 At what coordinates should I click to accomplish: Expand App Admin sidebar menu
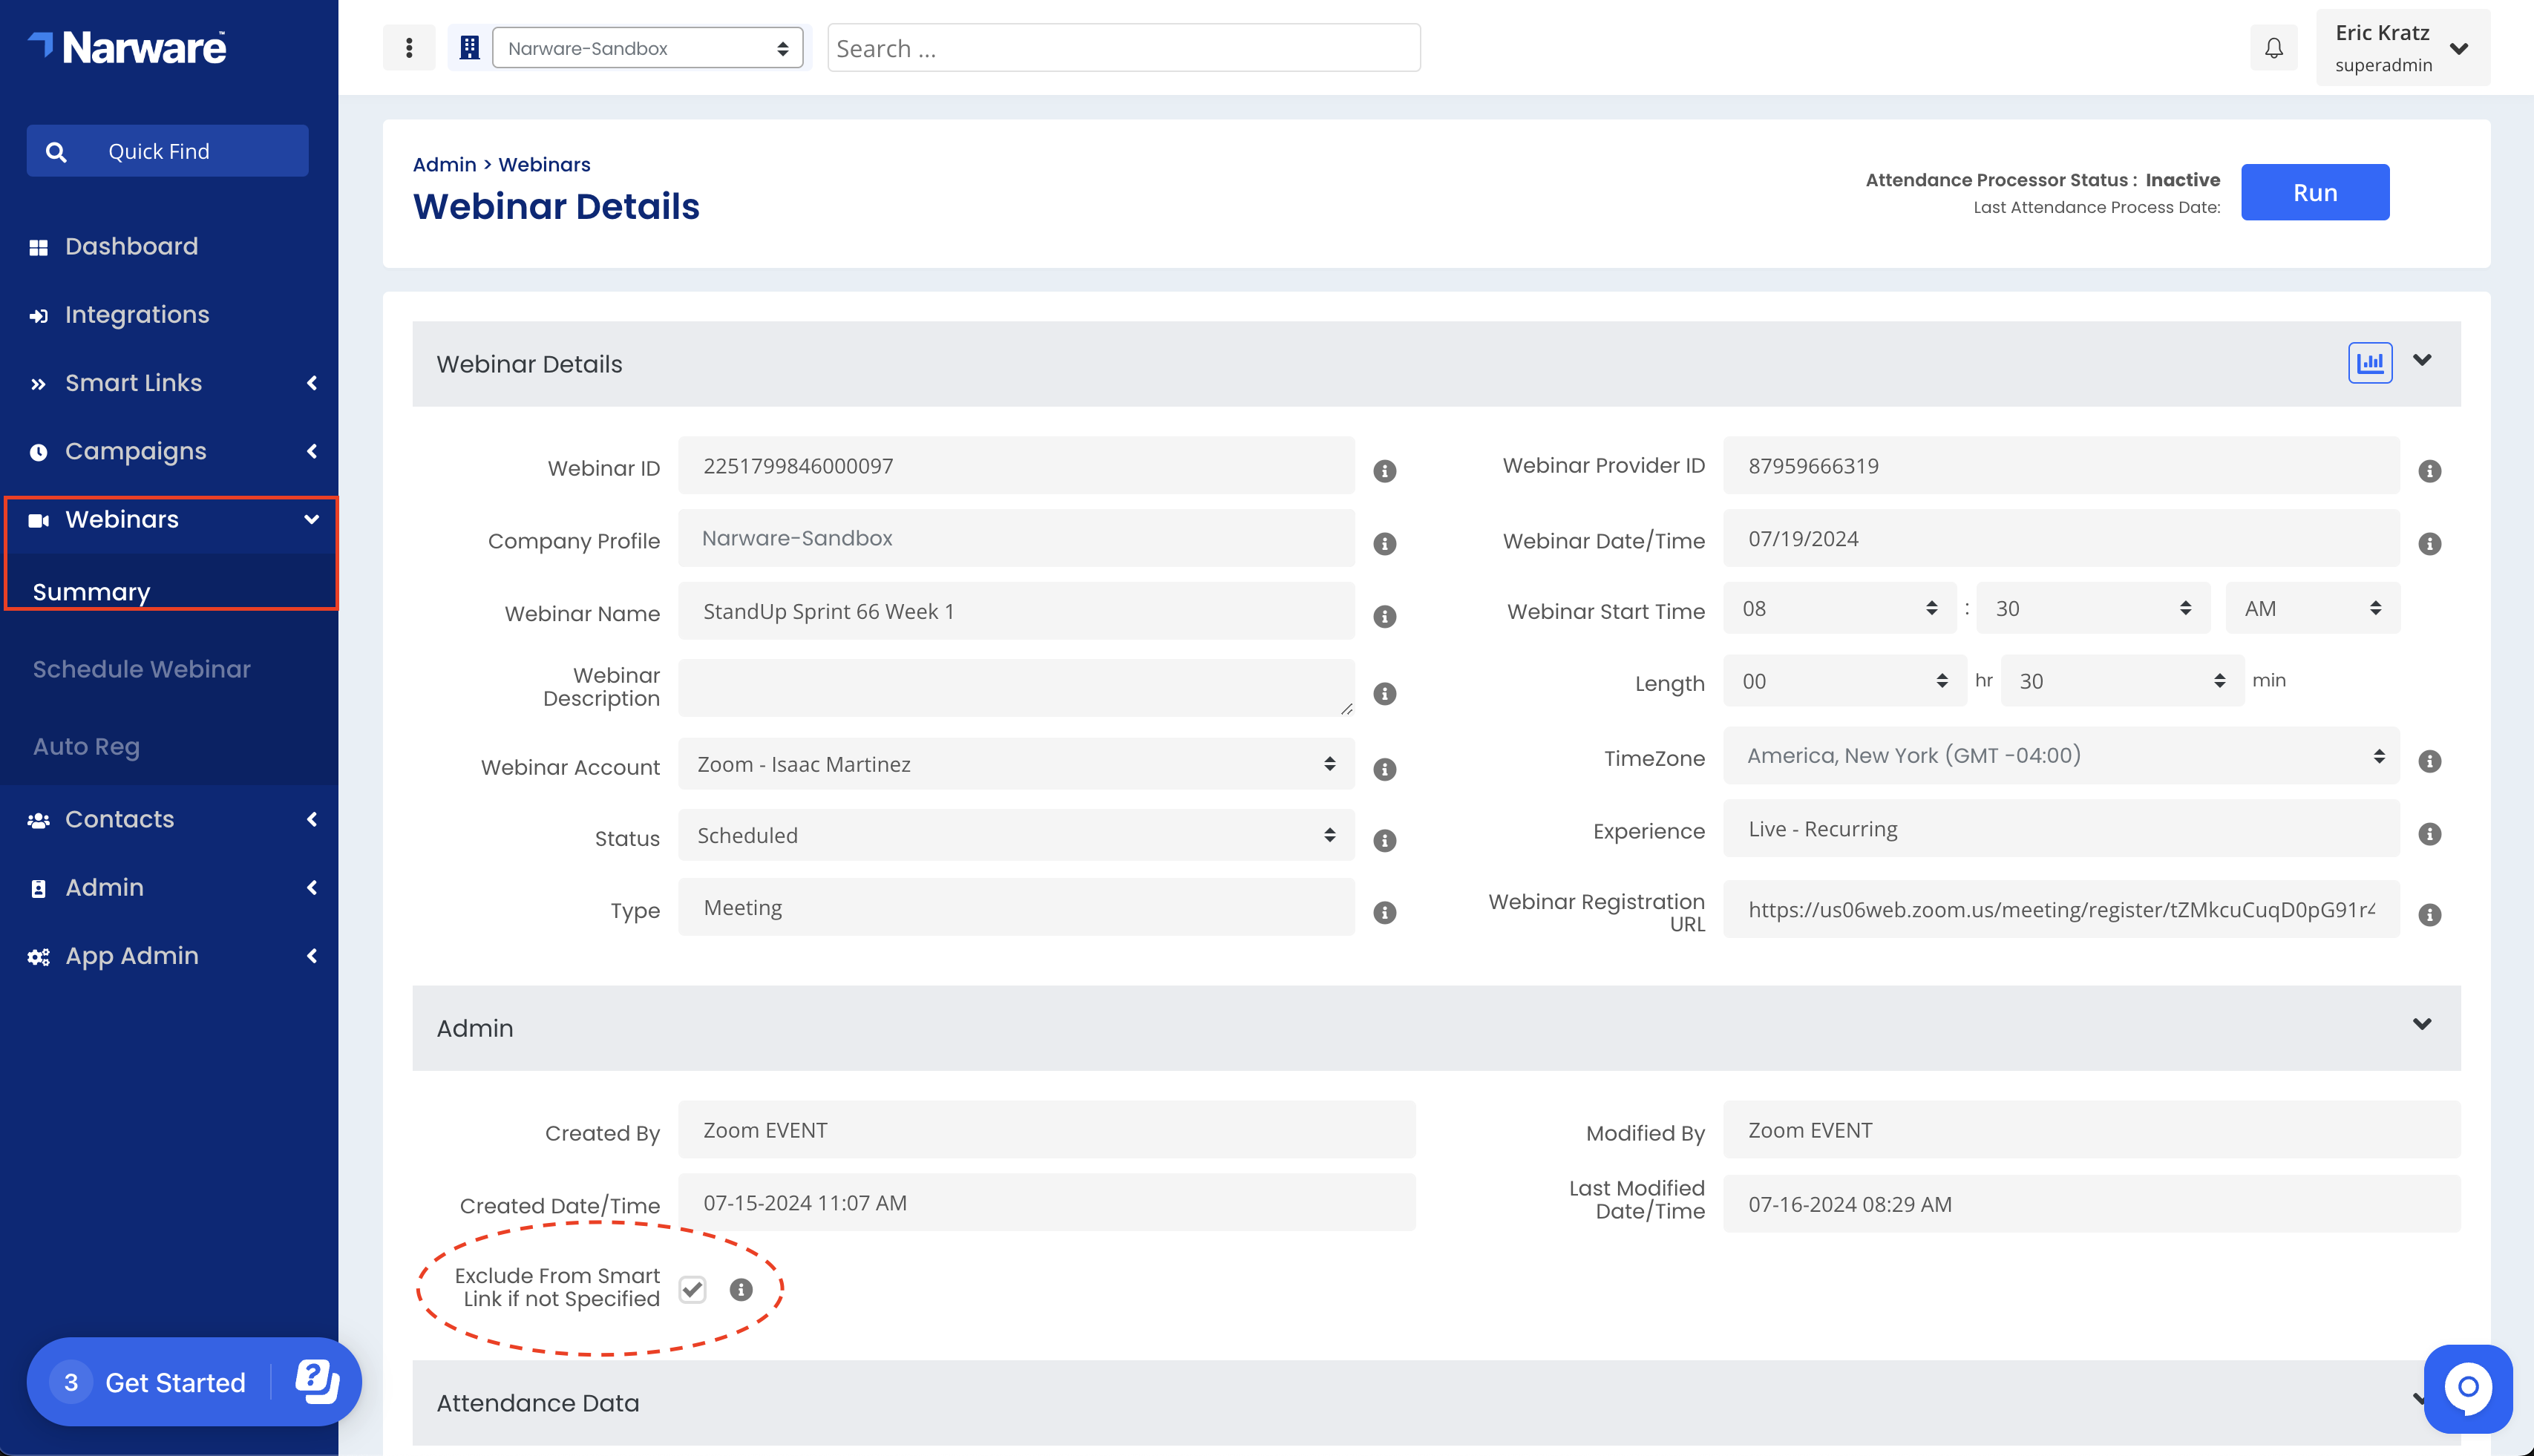click(168, 955)
